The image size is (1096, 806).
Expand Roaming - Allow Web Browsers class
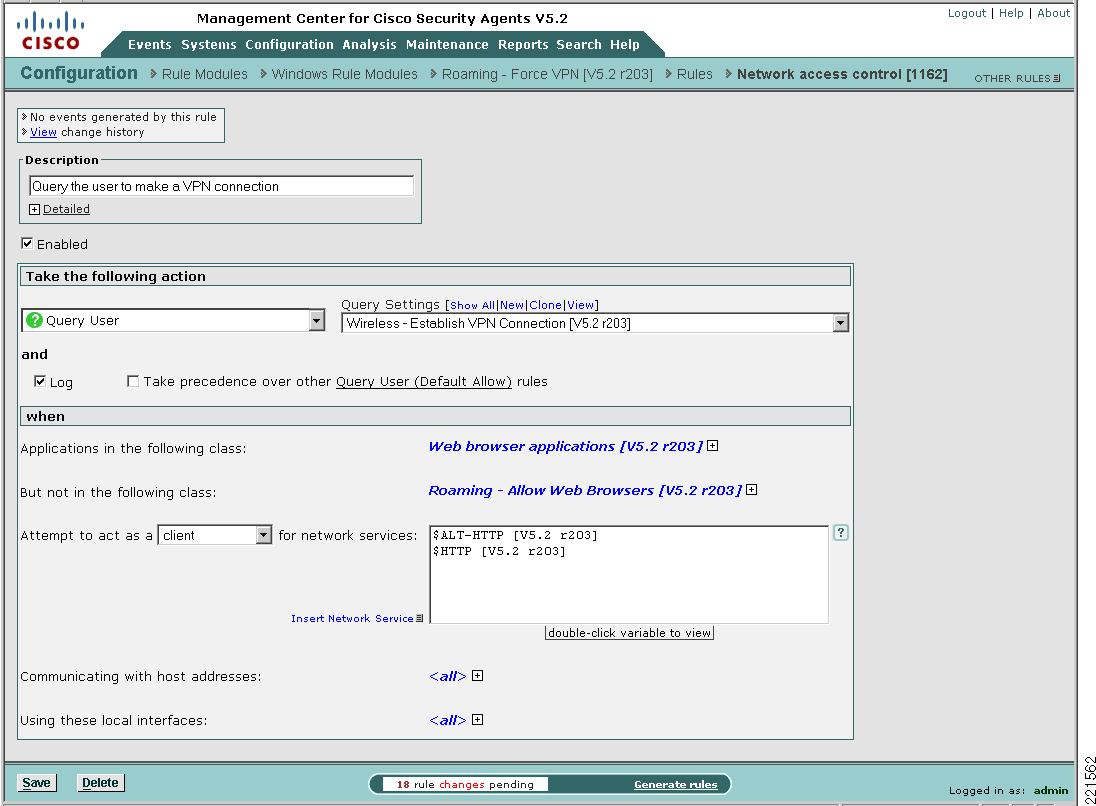click(x=751, y=490)
